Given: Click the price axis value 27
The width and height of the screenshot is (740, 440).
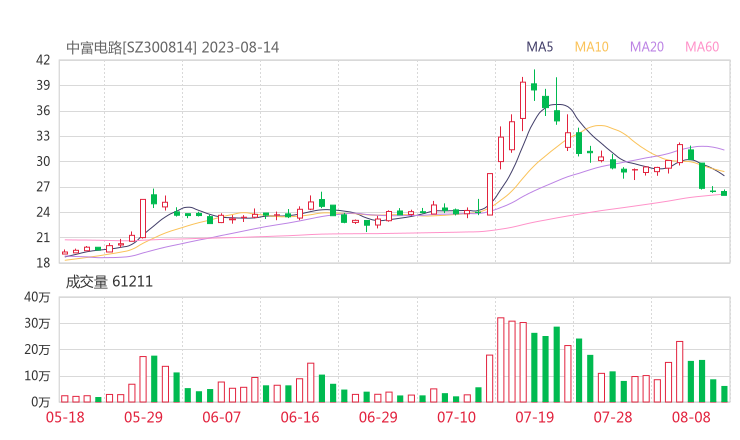Looking at the screenshot, I should (43, 187).
